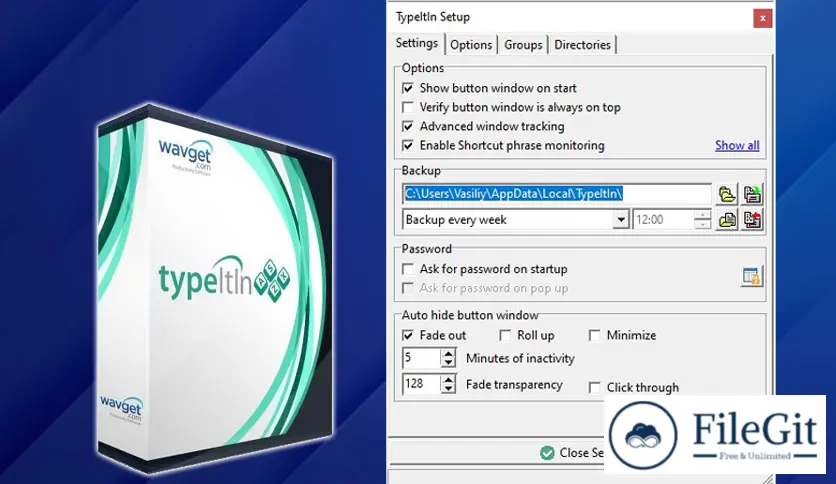
Task: Open the browse backup folder icon
Action: pos(727,194)
